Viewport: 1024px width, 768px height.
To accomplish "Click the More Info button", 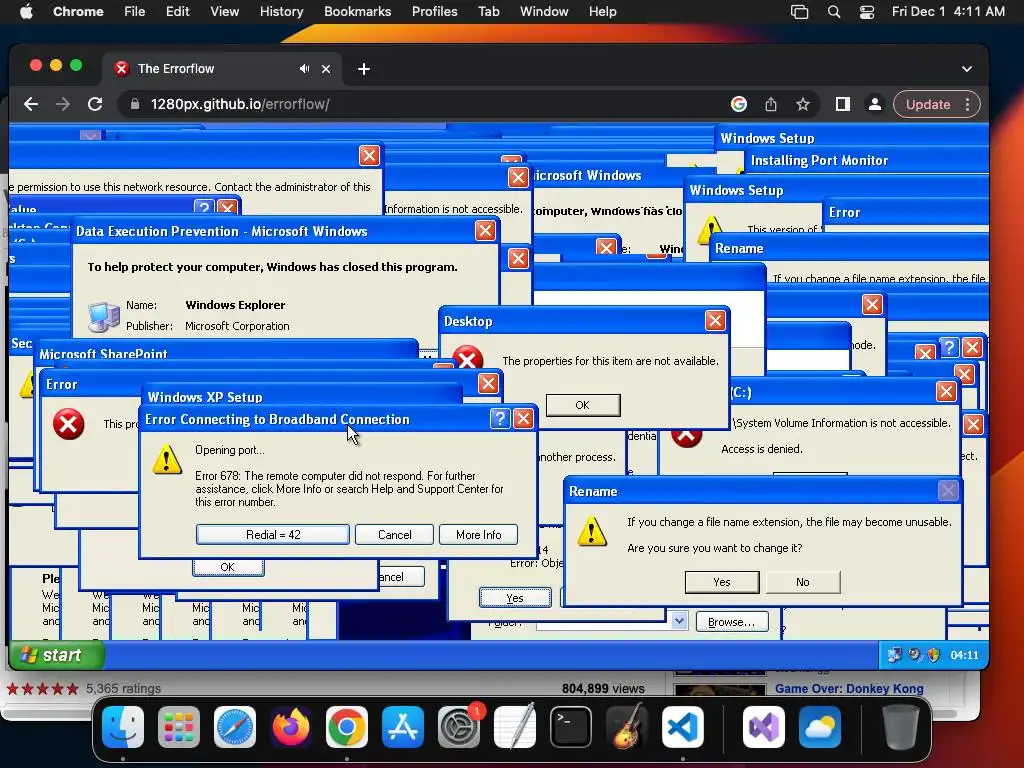I will pyautogui.click(x=479, y=535).
